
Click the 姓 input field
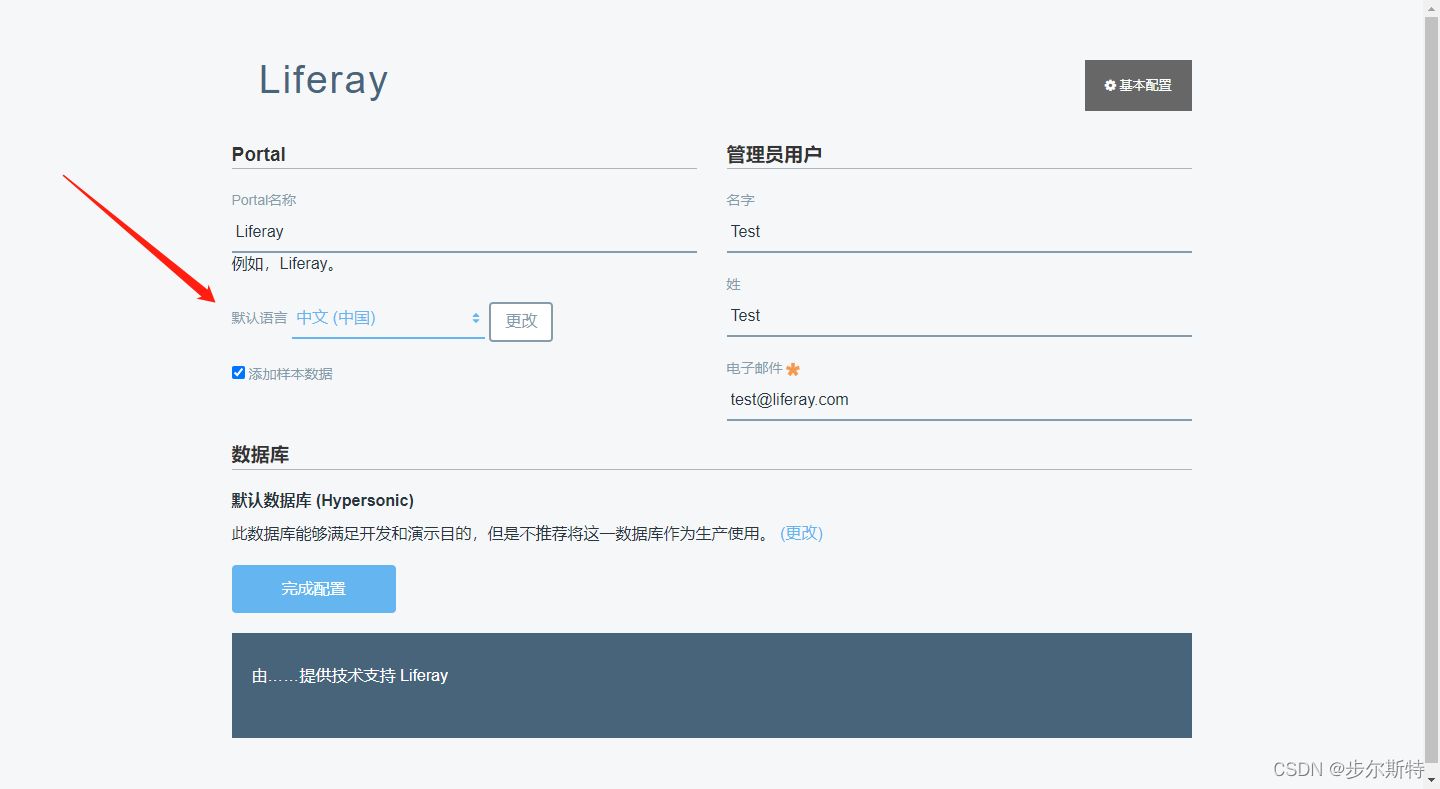point(959,315)
